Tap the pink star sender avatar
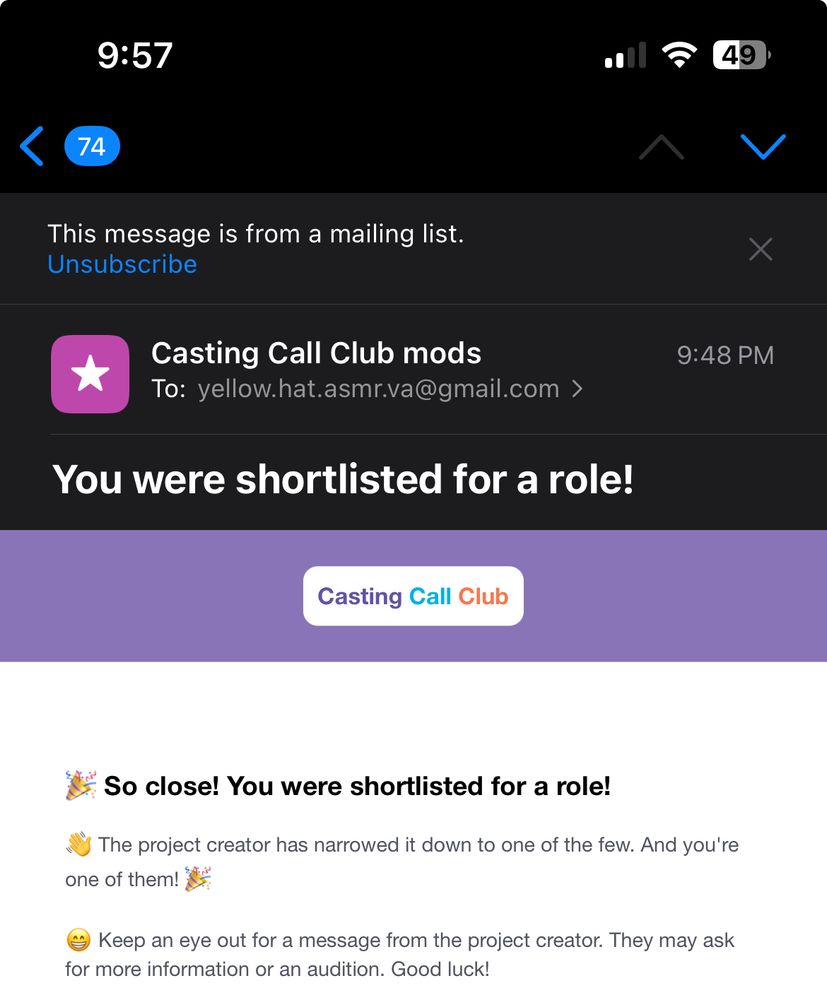The width and height of the screenshot is (827, 1000). pyautogui.click(x=90, y=374)
